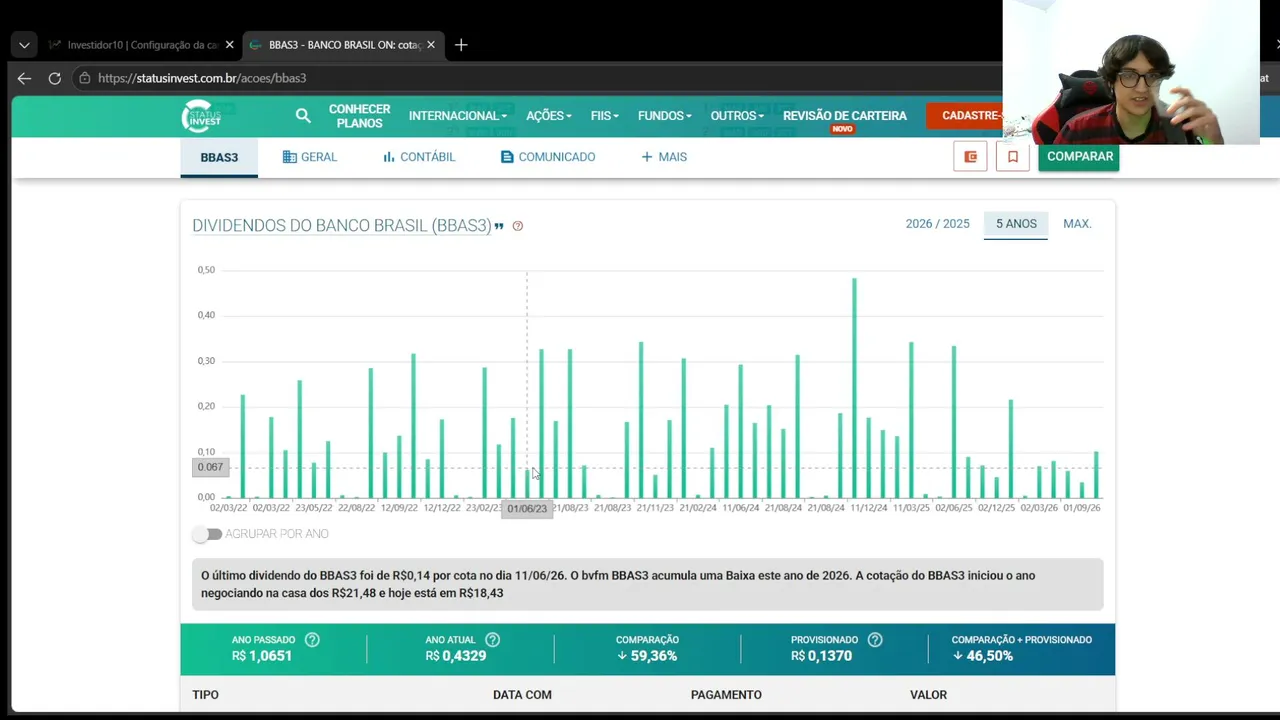
Task: Click the tallest dividend bar in the chart
Action: (854, 388)
